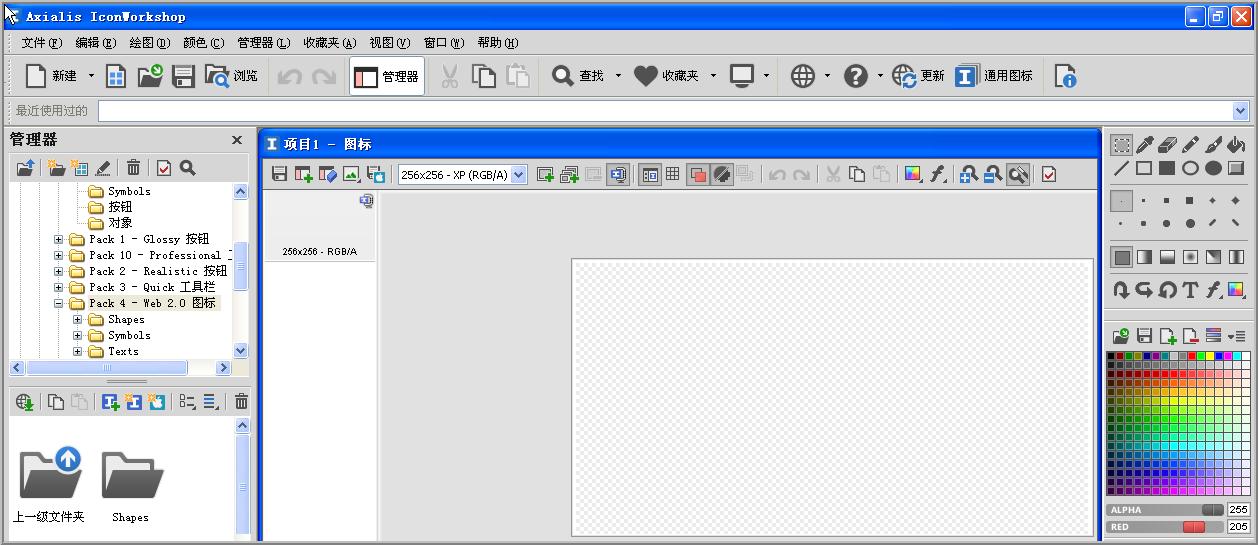Pick the filled ellipse drawing tool
Viewport: 1258px width, 545px height.
point(1213,168)
